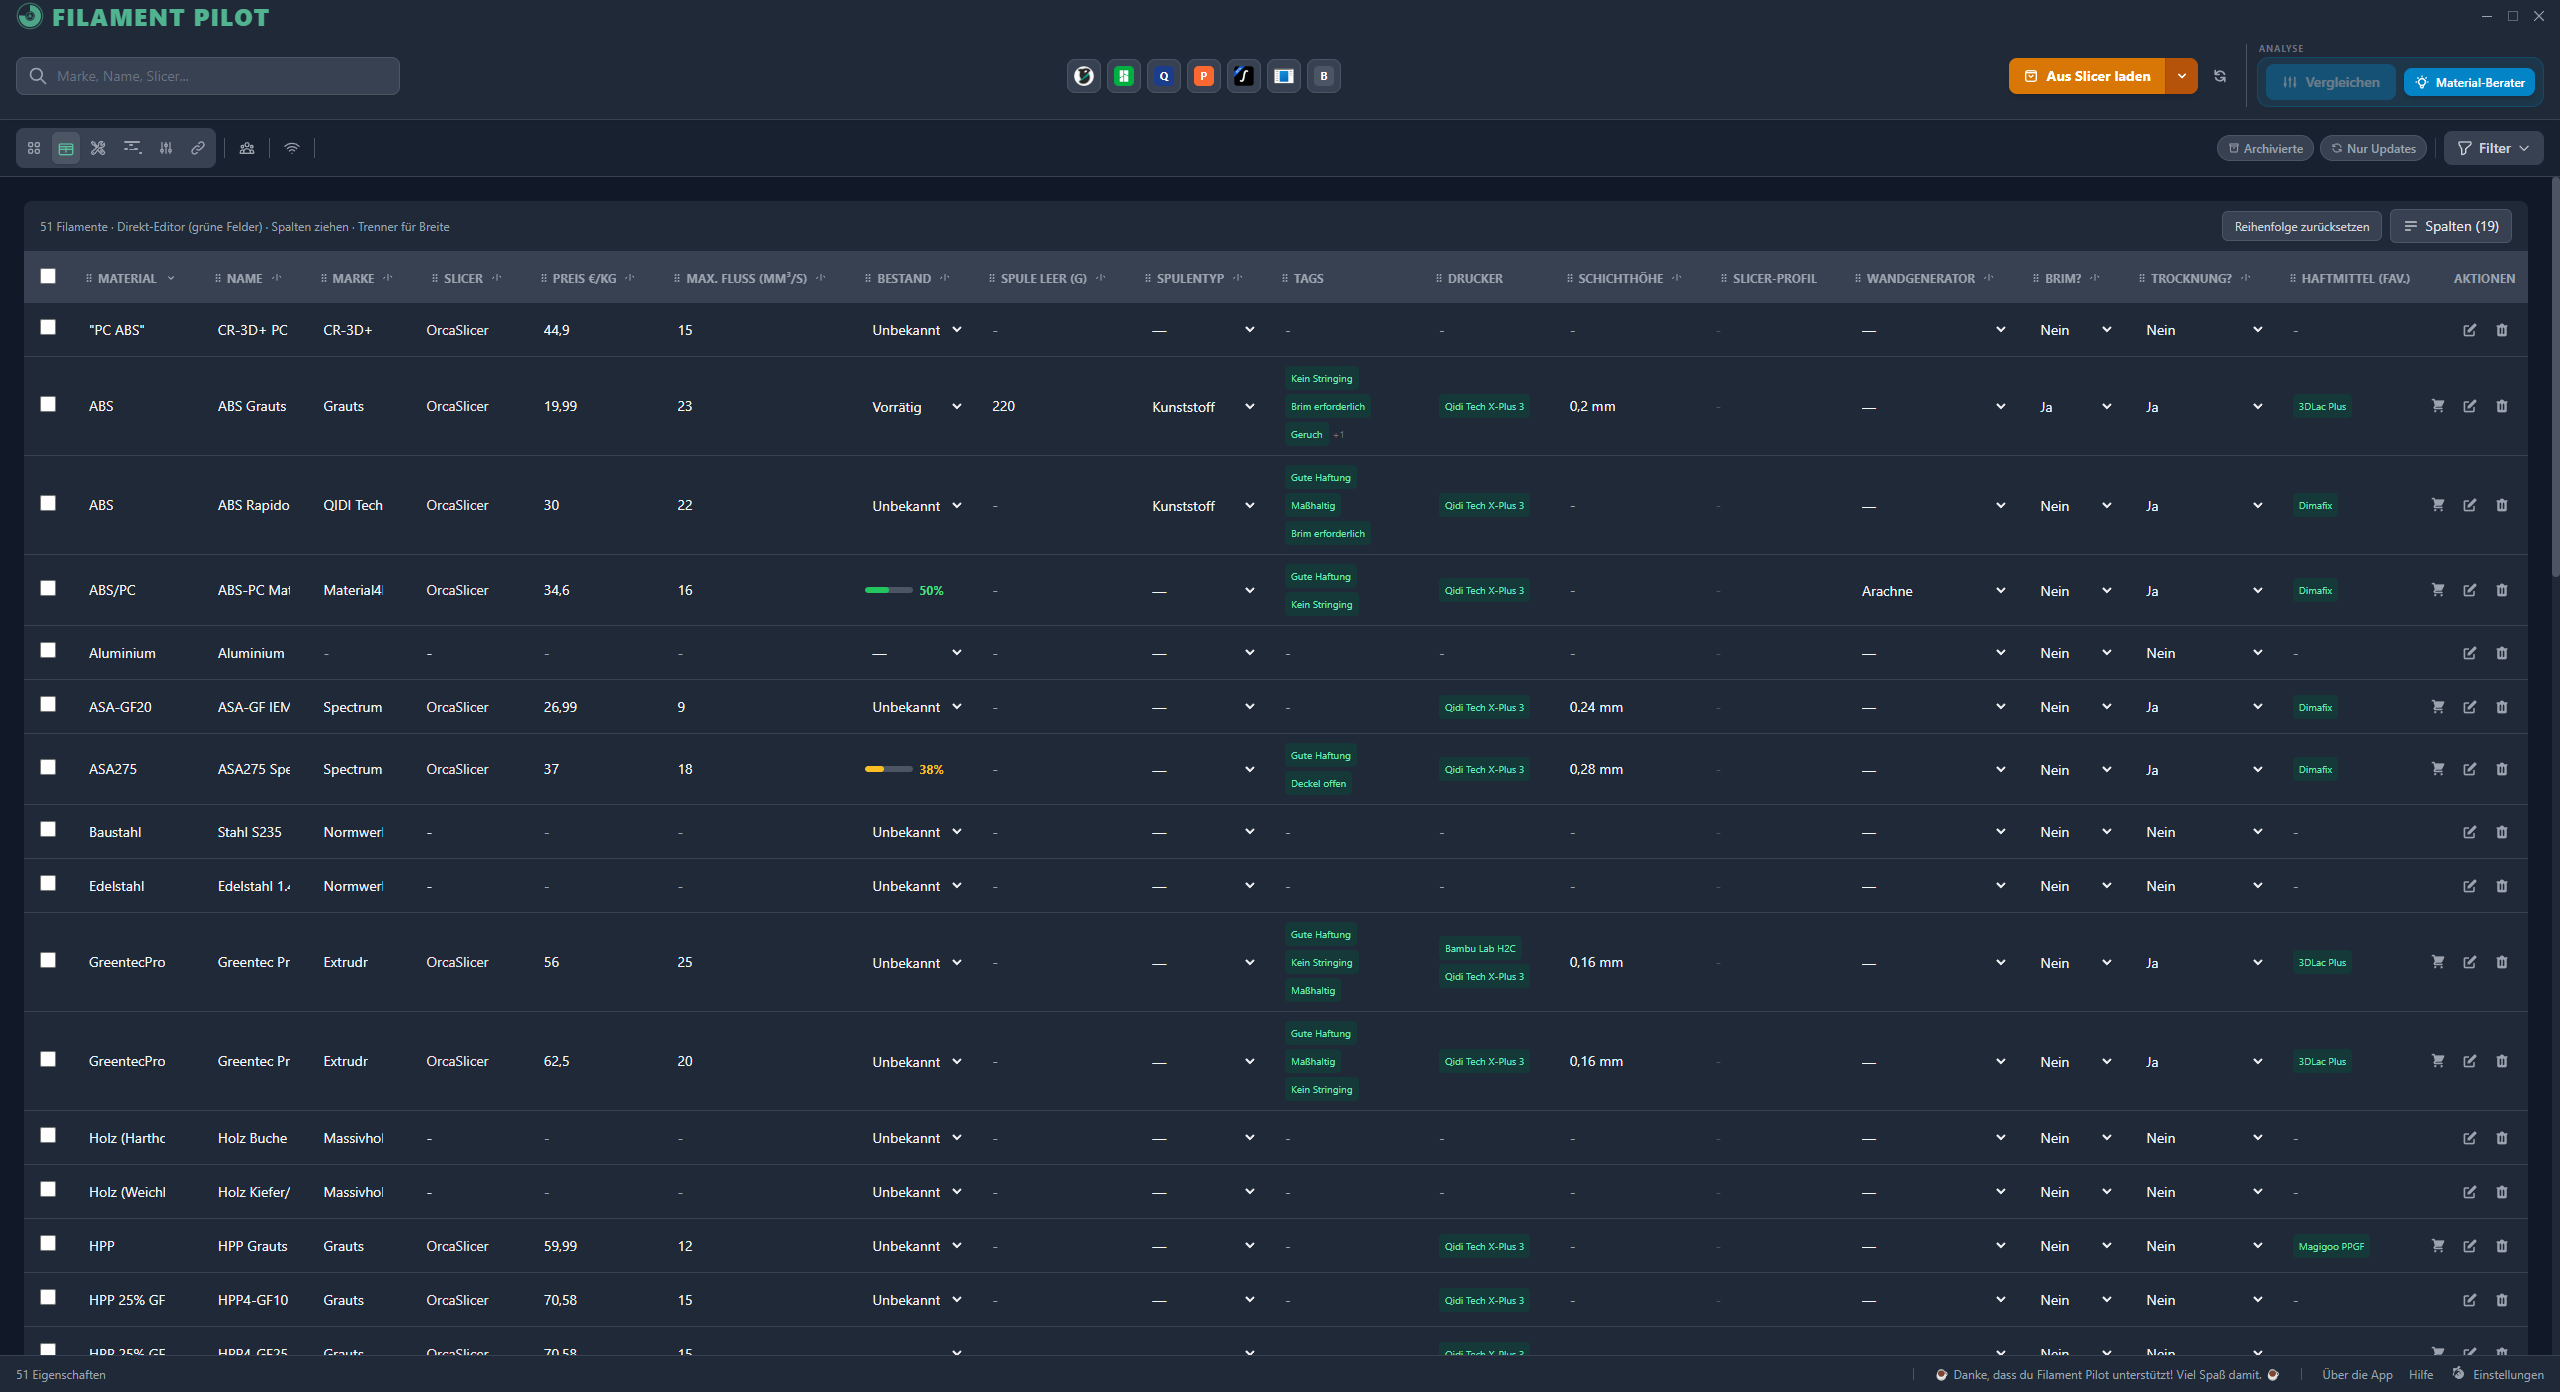Click the indented list view icon
The height and width of the screenshot is (1392, 2560).
click(132, 148)
